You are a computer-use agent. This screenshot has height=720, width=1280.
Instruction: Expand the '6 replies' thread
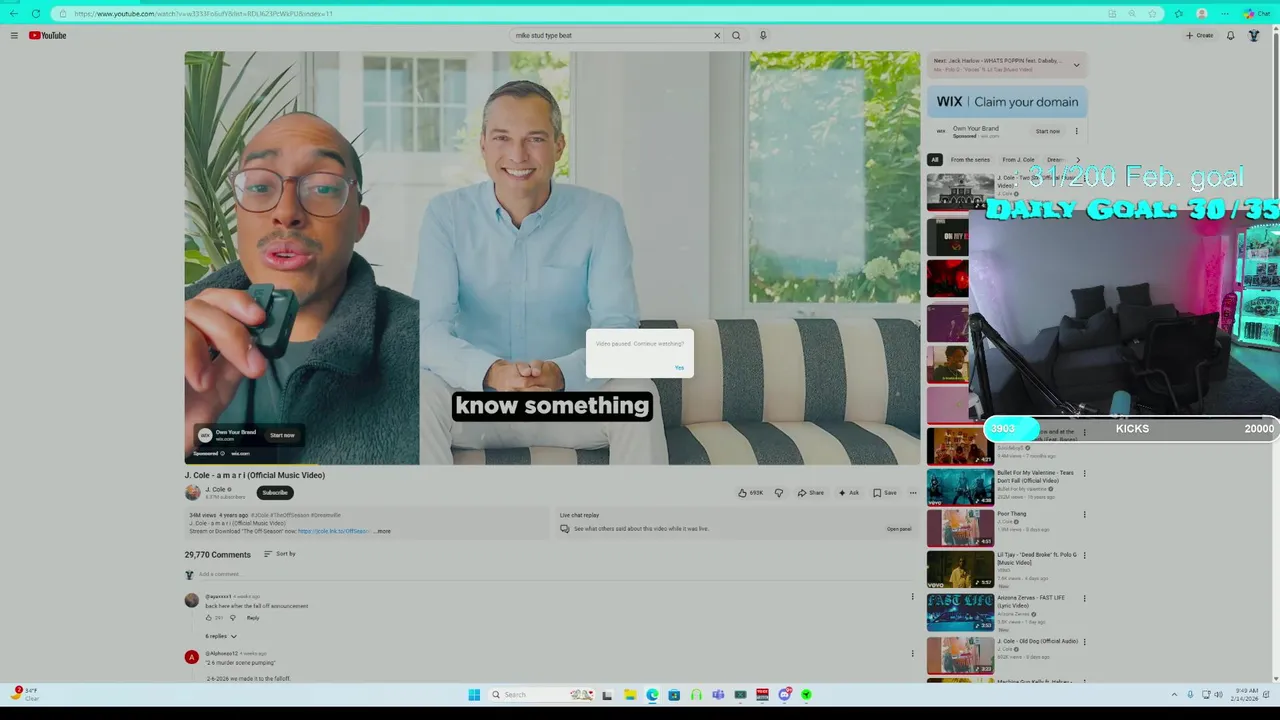(221, 636)
